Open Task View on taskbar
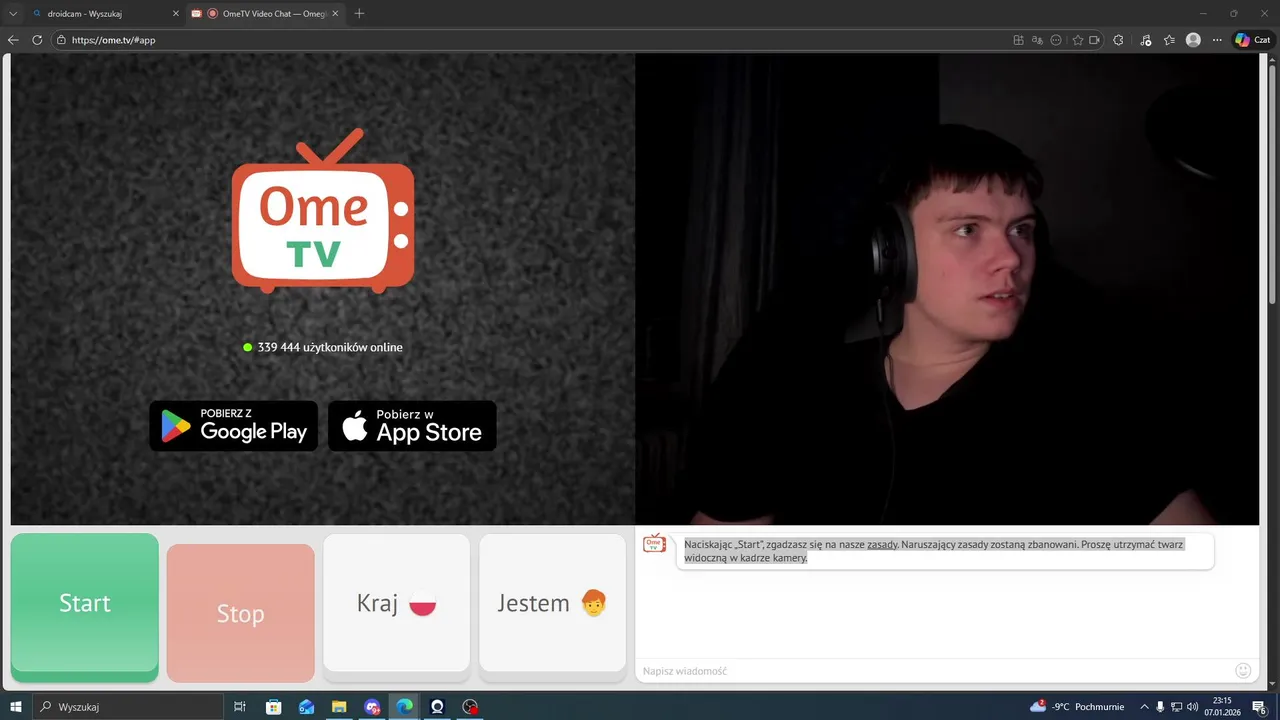 [x=240, y=707]
